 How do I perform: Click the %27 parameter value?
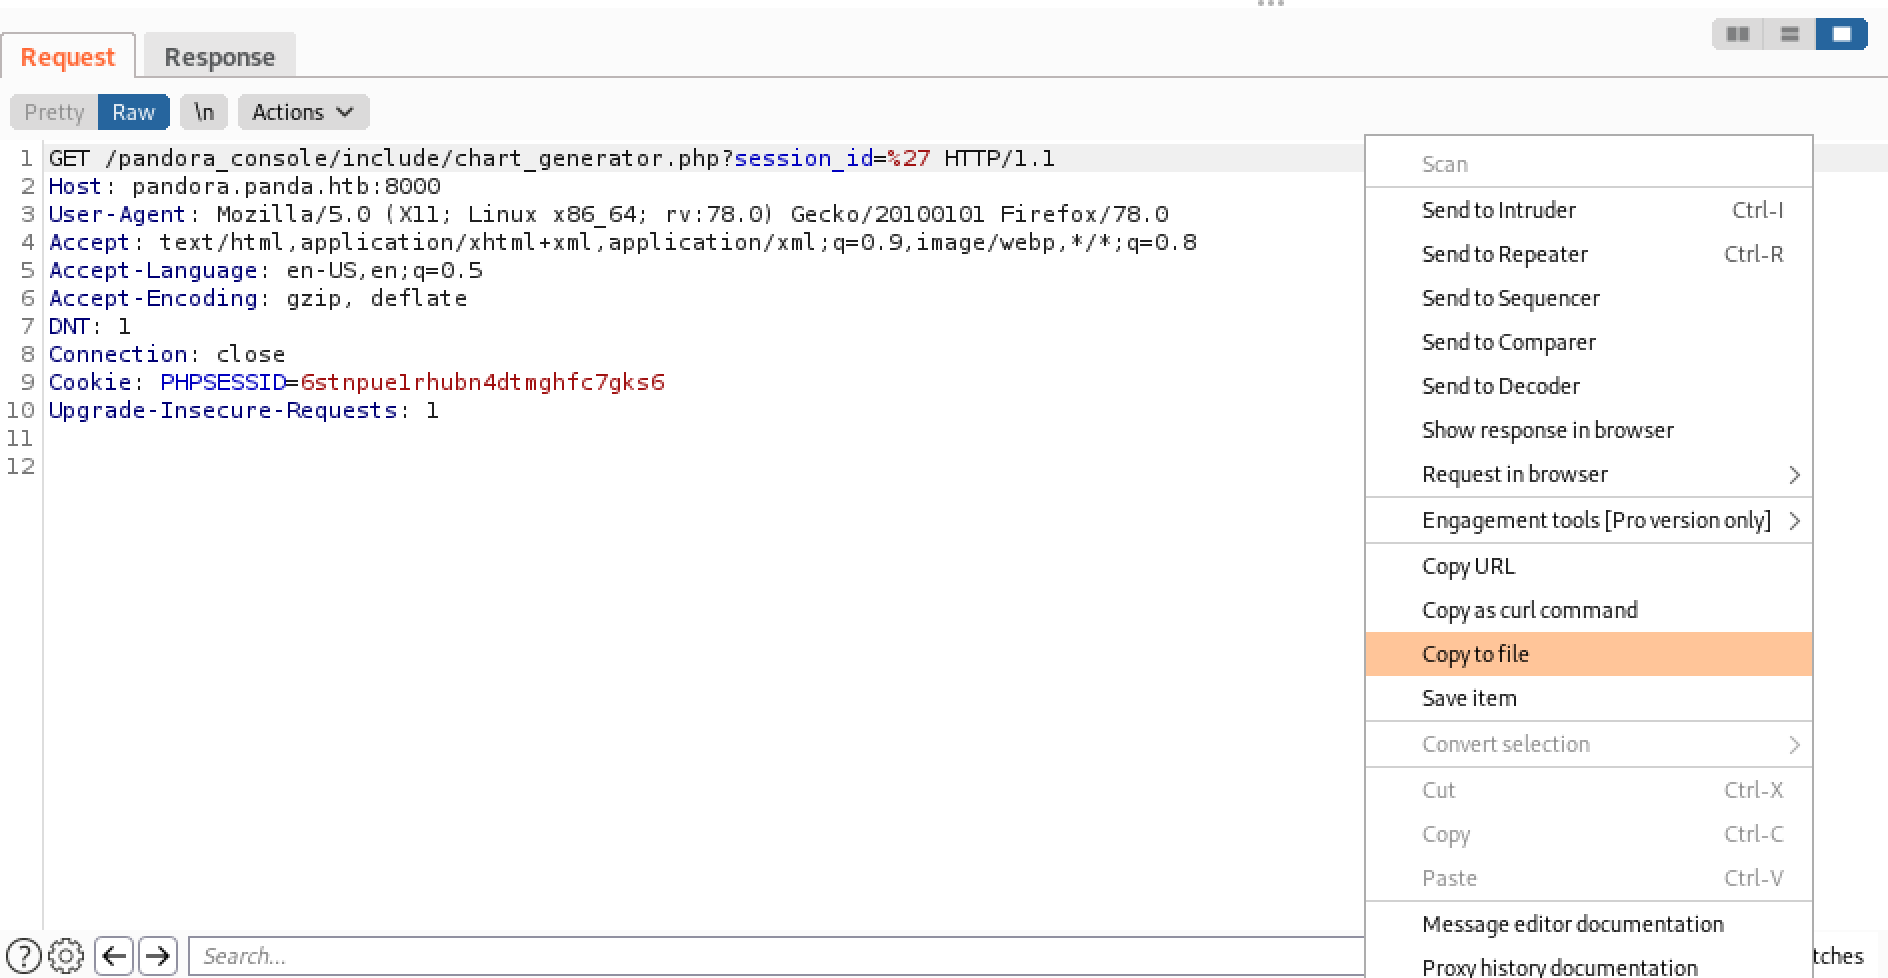click(909, 158)
